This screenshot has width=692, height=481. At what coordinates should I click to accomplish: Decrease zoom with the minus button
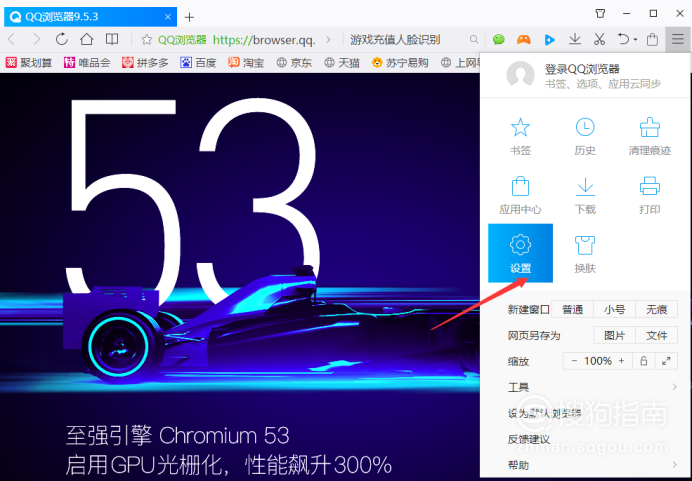point(574,361)
